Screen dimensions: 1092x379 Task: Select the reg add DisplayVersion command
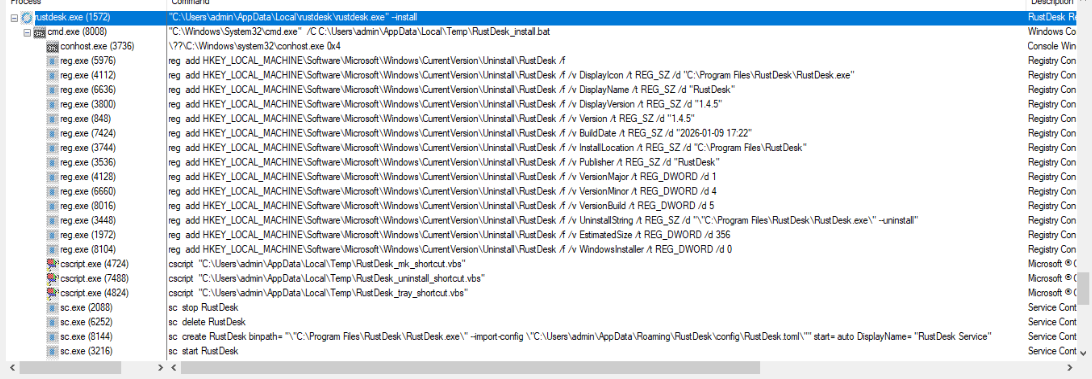pyautogui.click(x=445, y=105)
